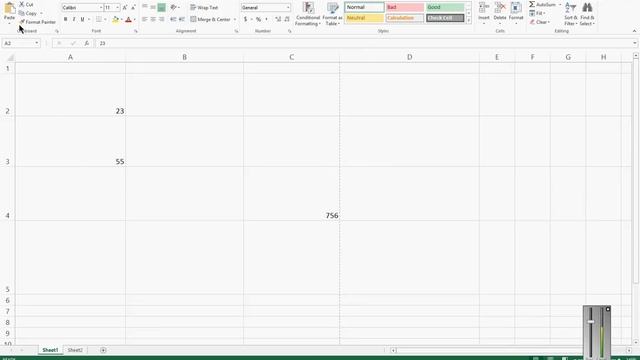Toggle italic formatting
This screenshot has height=360, width=640.
[74, 19]
